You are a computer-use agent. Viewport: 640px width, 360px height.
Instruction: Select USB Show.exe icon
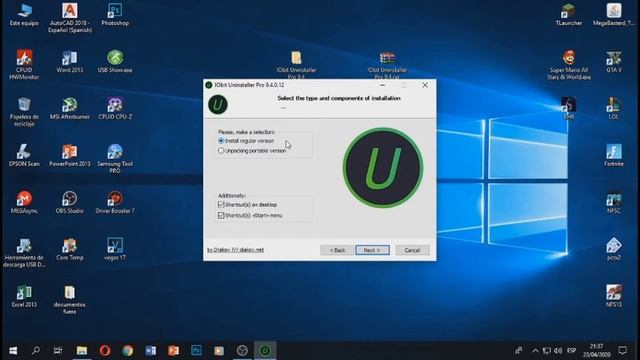coord(115,62)
